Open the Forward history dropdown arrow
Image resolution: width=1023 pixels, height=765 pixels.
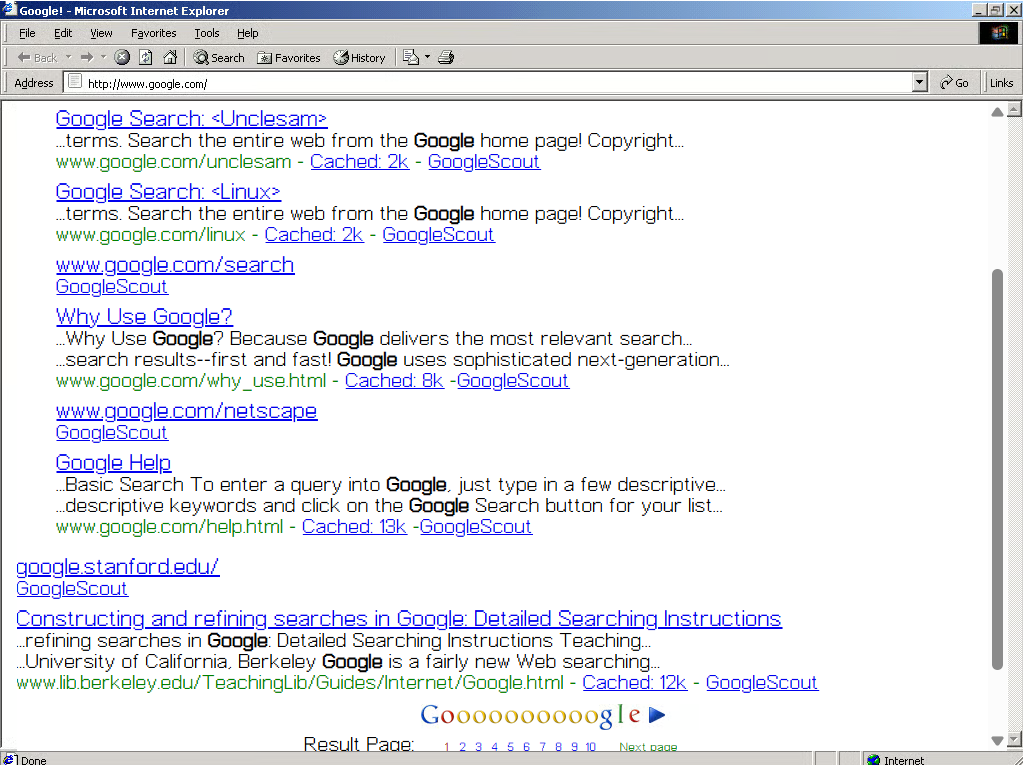pyautogui.click(x=103, y=57)
